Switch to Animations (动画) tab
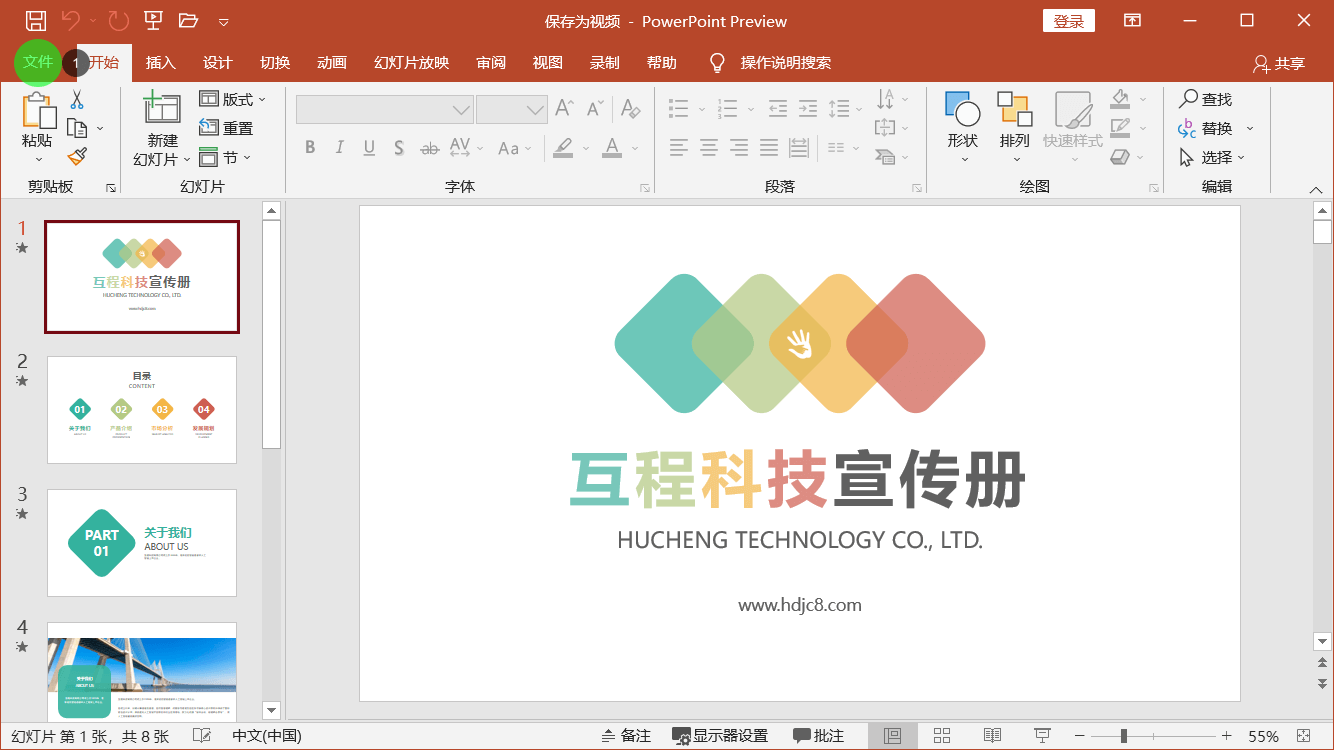 [x=331, y=63]
